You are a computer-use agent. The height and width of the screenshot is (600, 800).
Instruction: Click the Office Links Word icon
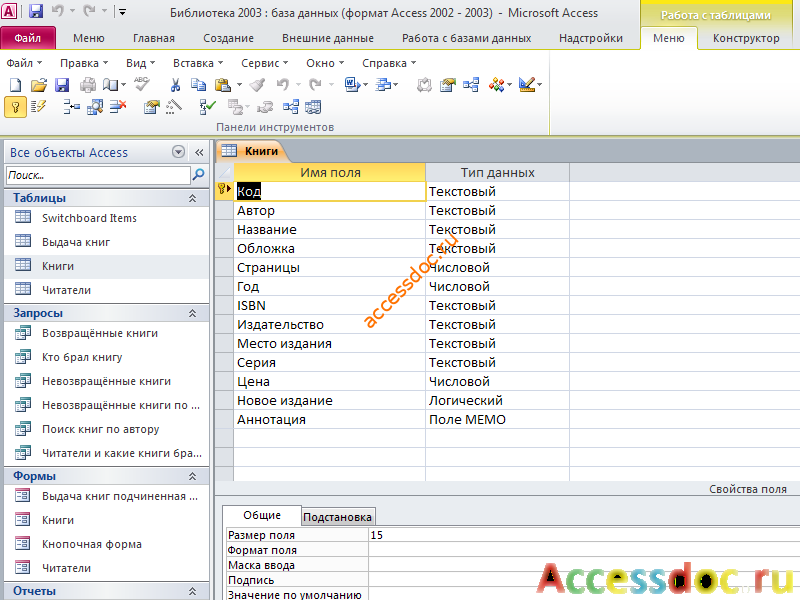point(352,85)
